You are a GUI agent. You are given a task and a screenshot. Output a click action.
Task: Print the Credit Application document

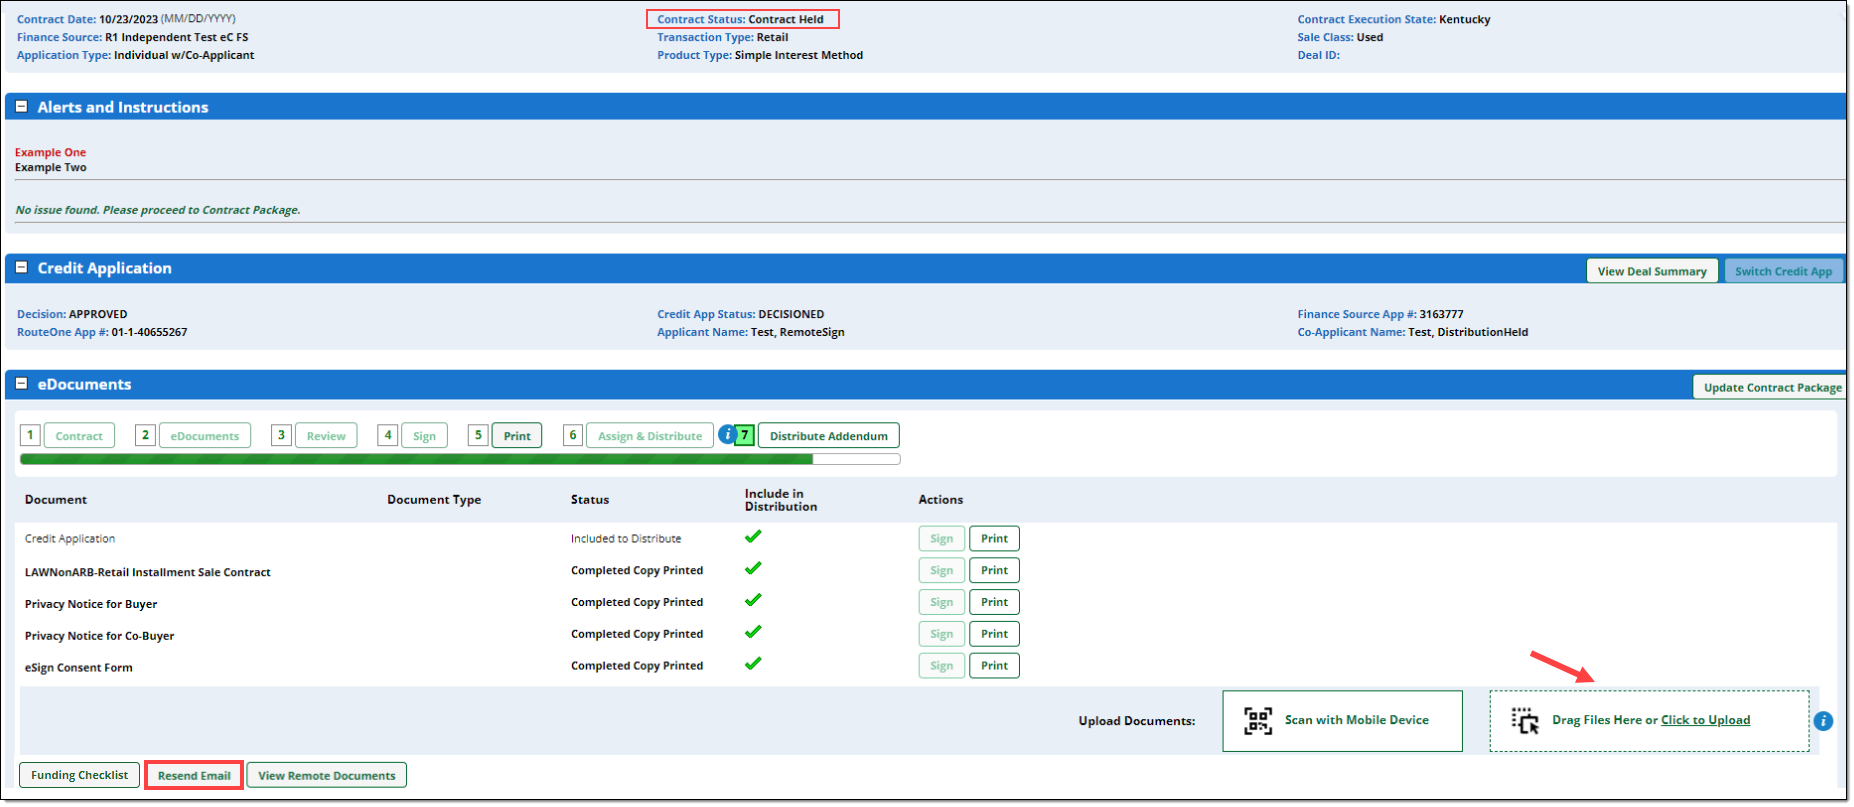994,539
